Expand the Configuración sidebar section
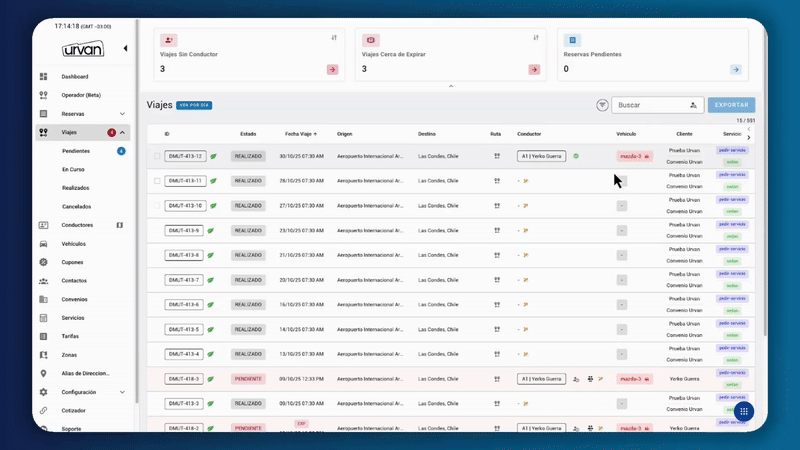The width and height of the screenshot is (800, 450). 122,392
